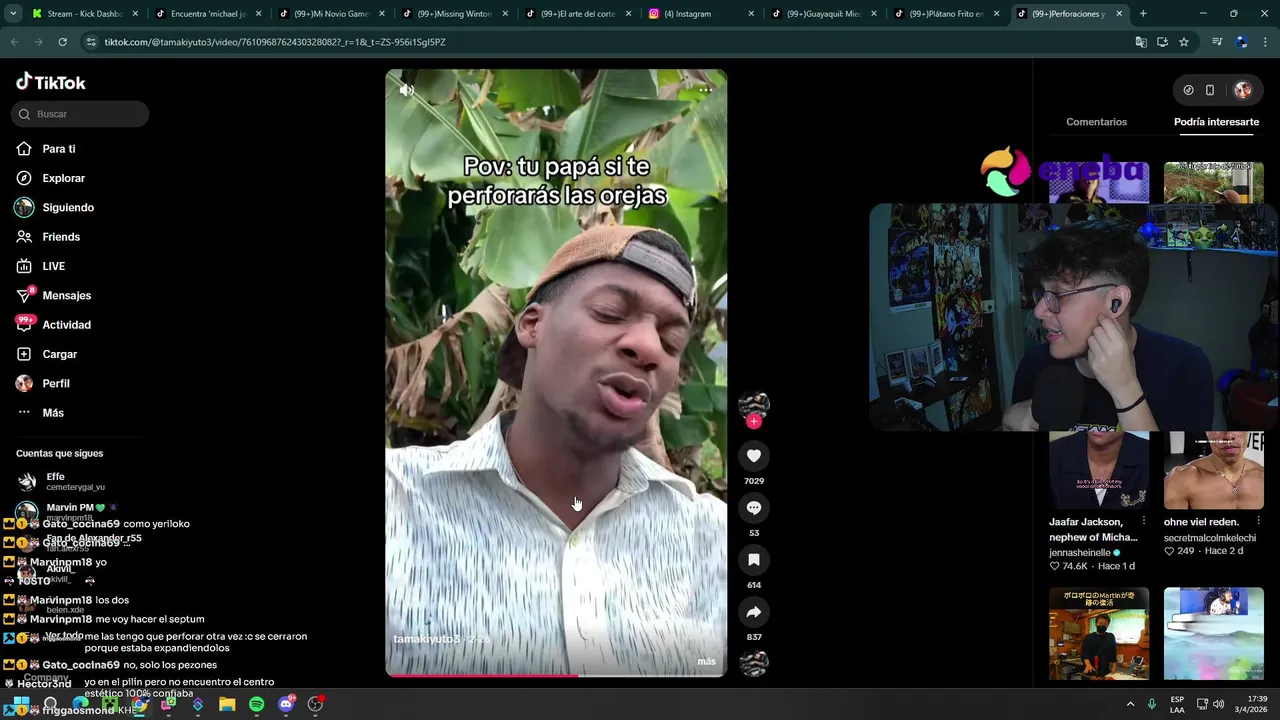Open Spotify from taskbar
This screenshot has width=1280, height=720.
[x=256, y=704]
